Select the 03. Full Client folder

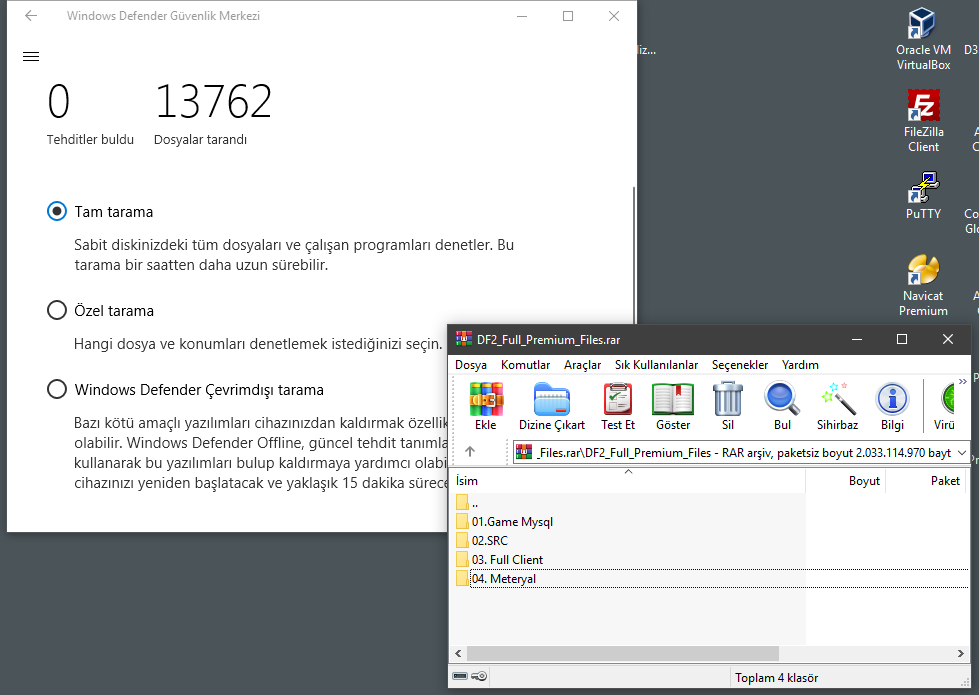pyautogui.click(x=499, y=559)
